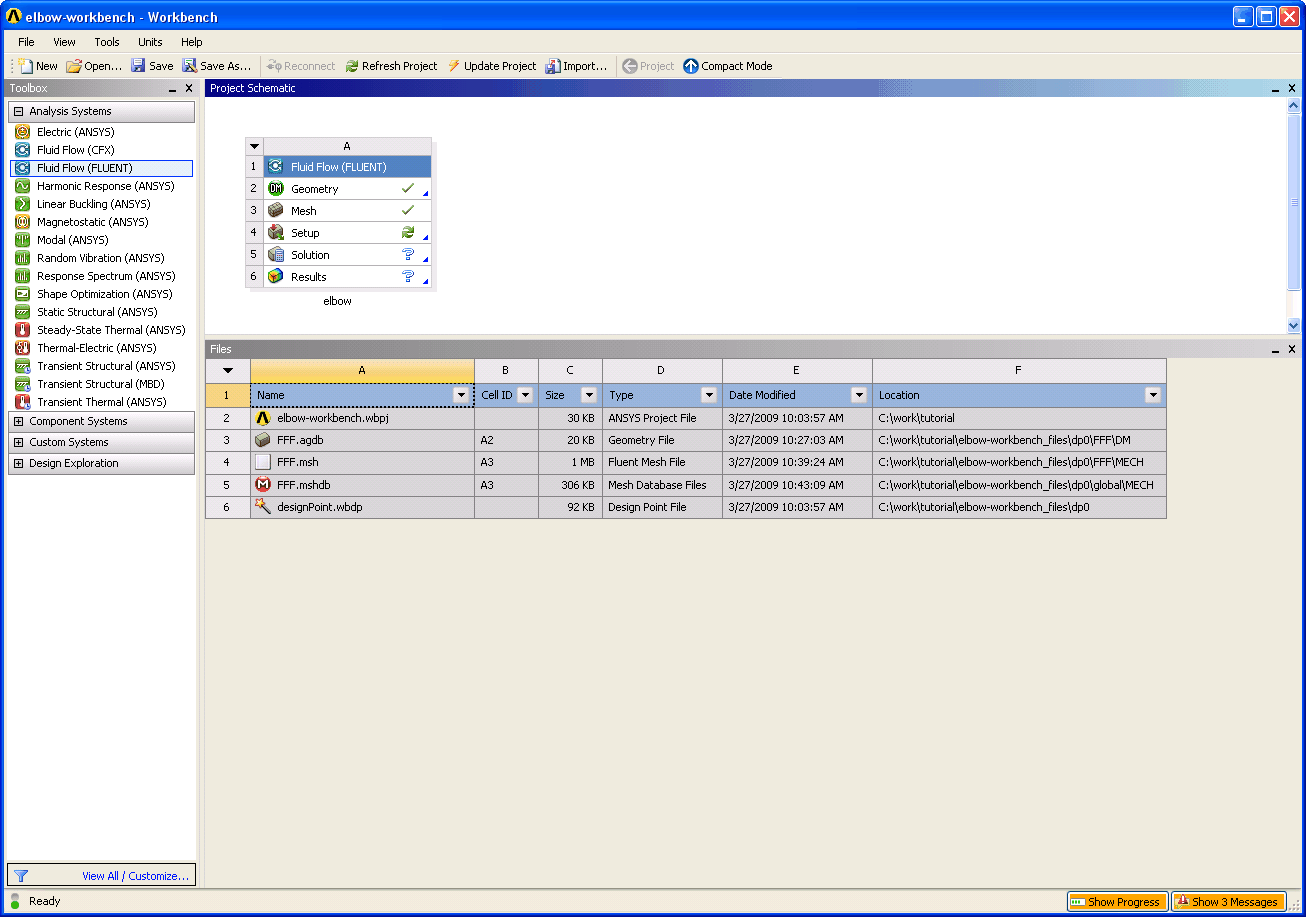The height and width of the screenshot is (917, 1306).
Task: Expand the Component Systems group
Action: point(19,422)
